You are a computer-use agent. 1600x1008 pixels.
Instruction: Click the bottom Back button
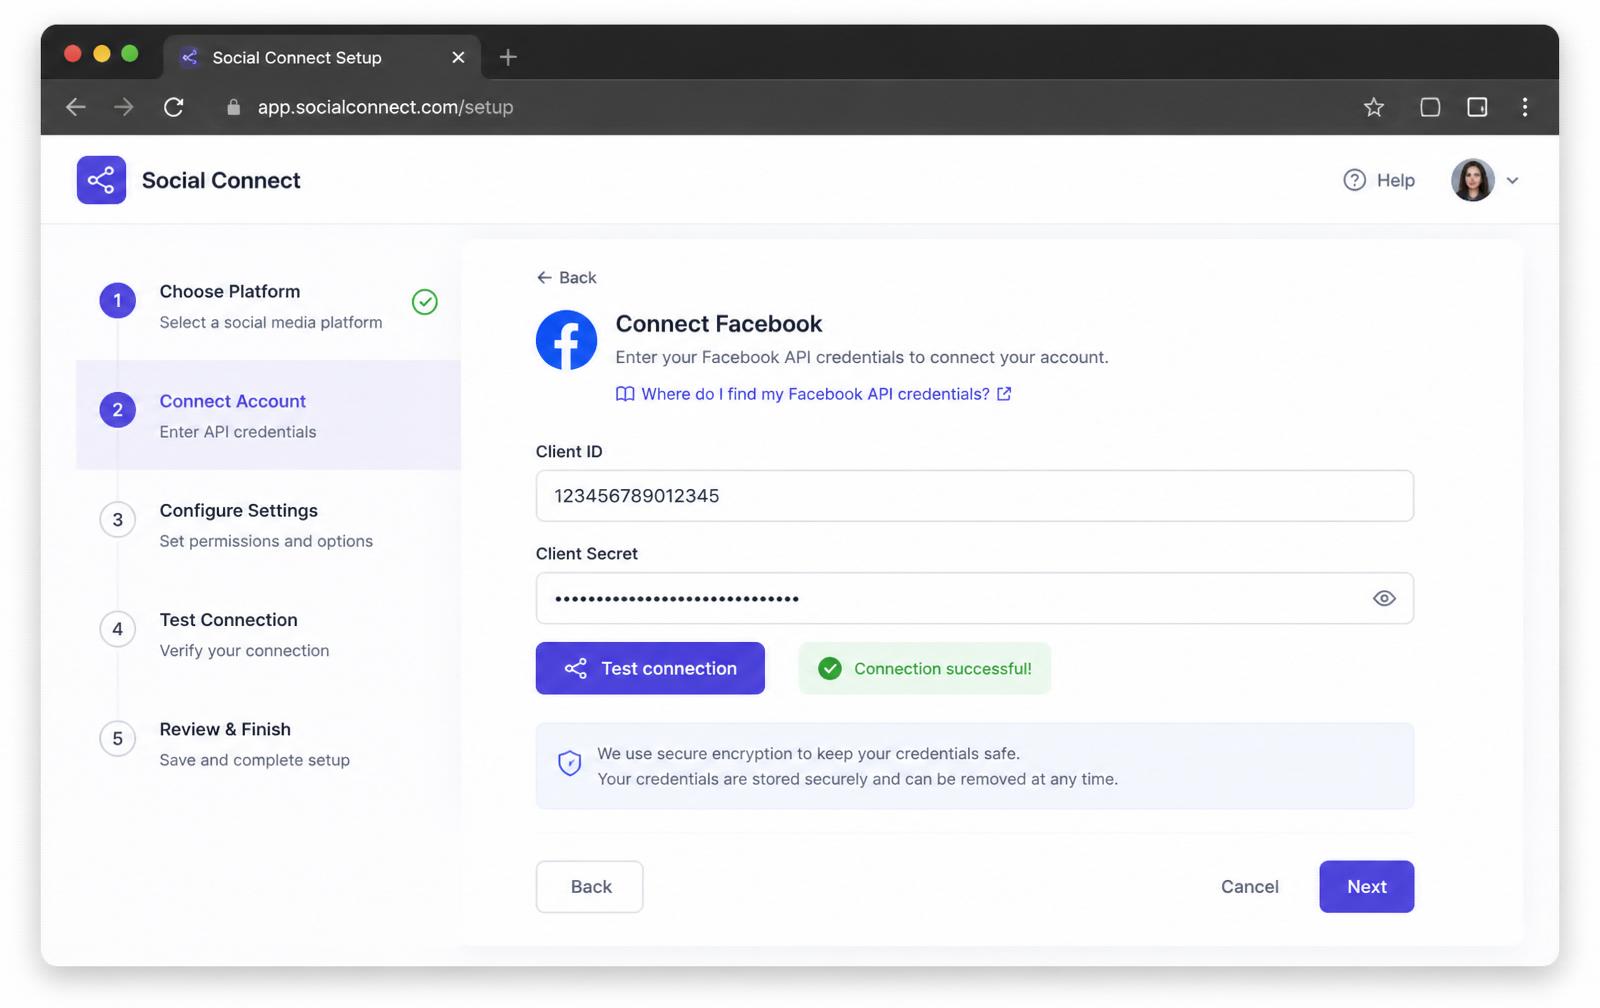[x=590, y=887]
